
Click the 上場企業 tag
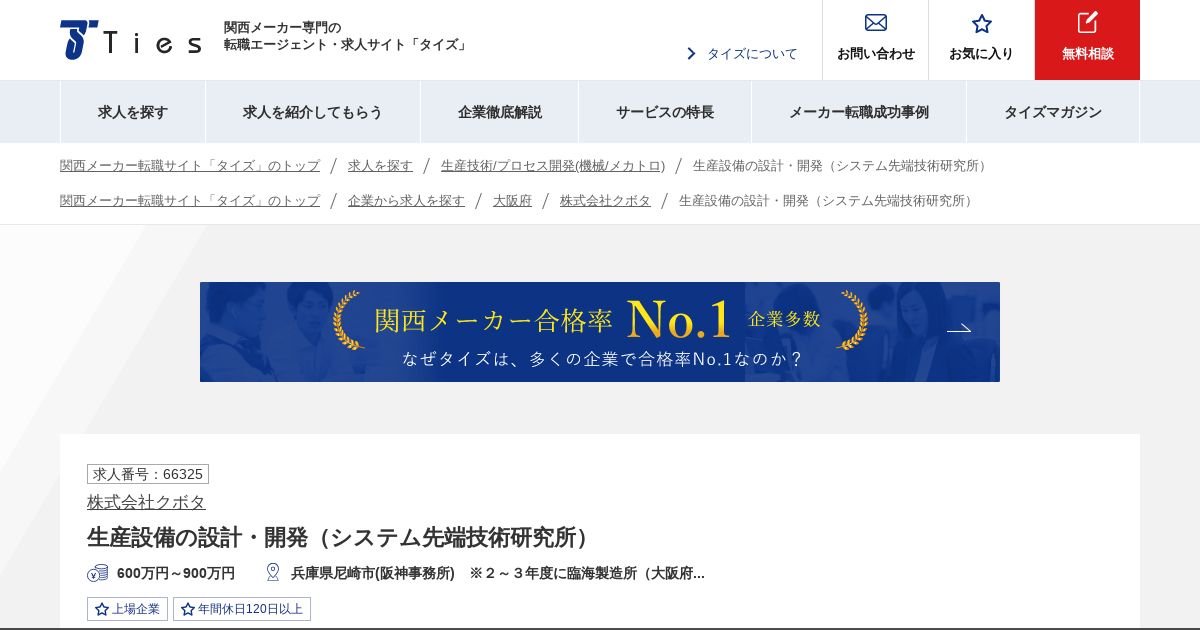click(127, 609)
